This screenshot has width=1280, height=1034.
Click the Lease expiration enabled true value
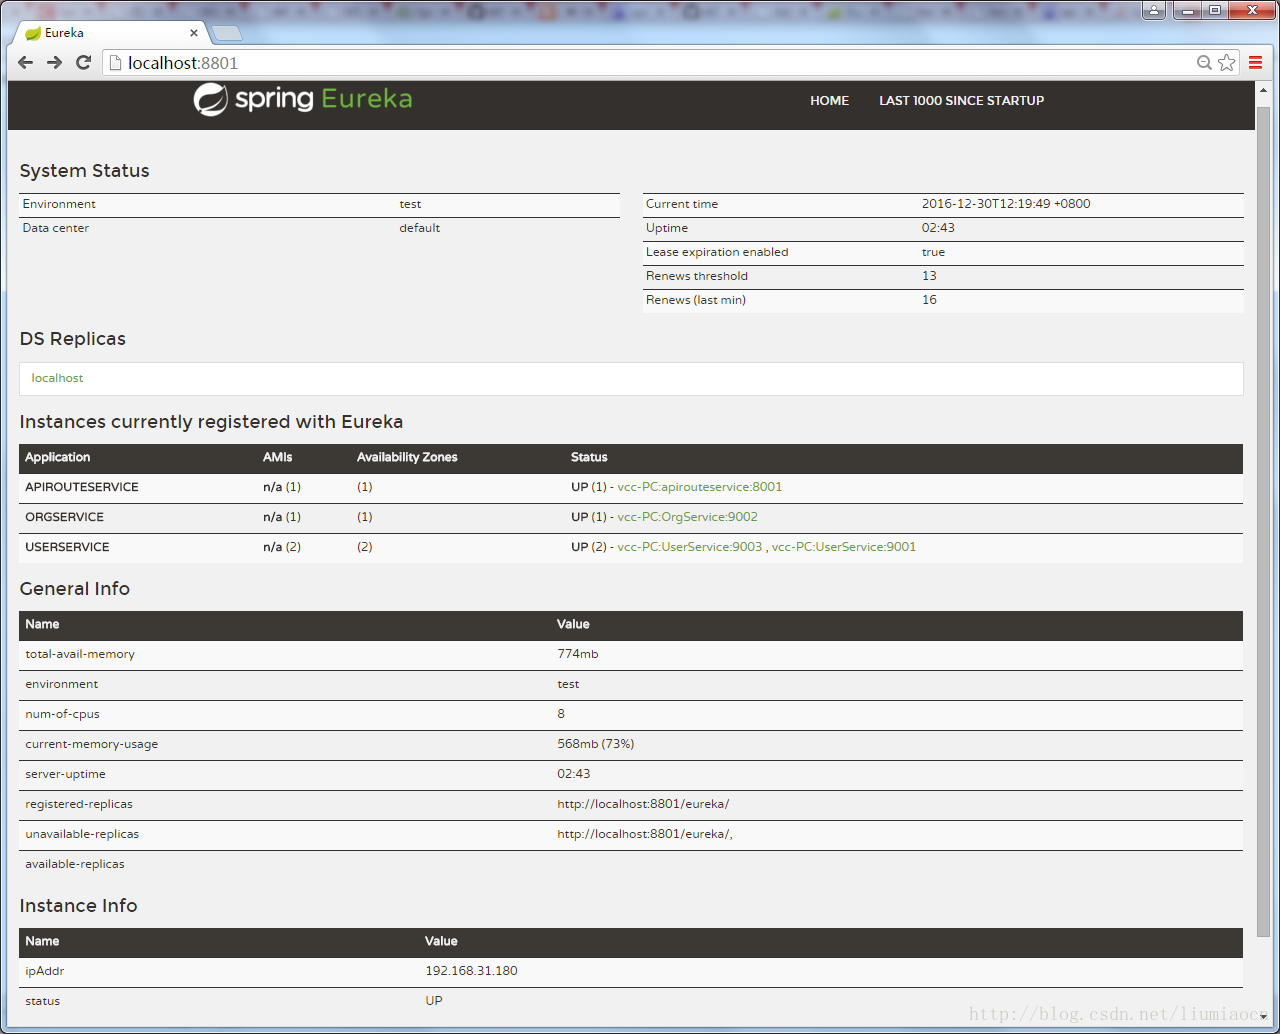point(933,252)
